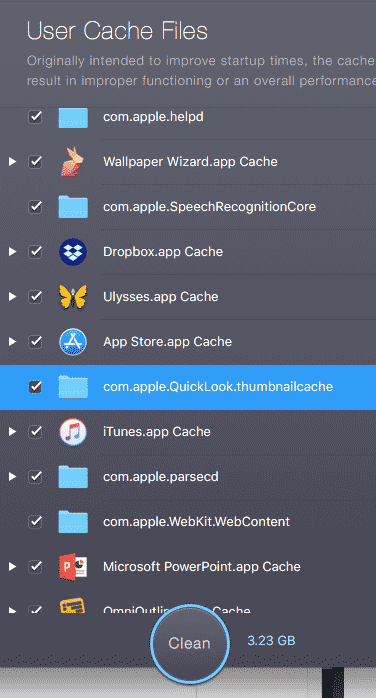Uncheck the Microsoft PowerPoint.app Cache checkbox

(35, 566)
